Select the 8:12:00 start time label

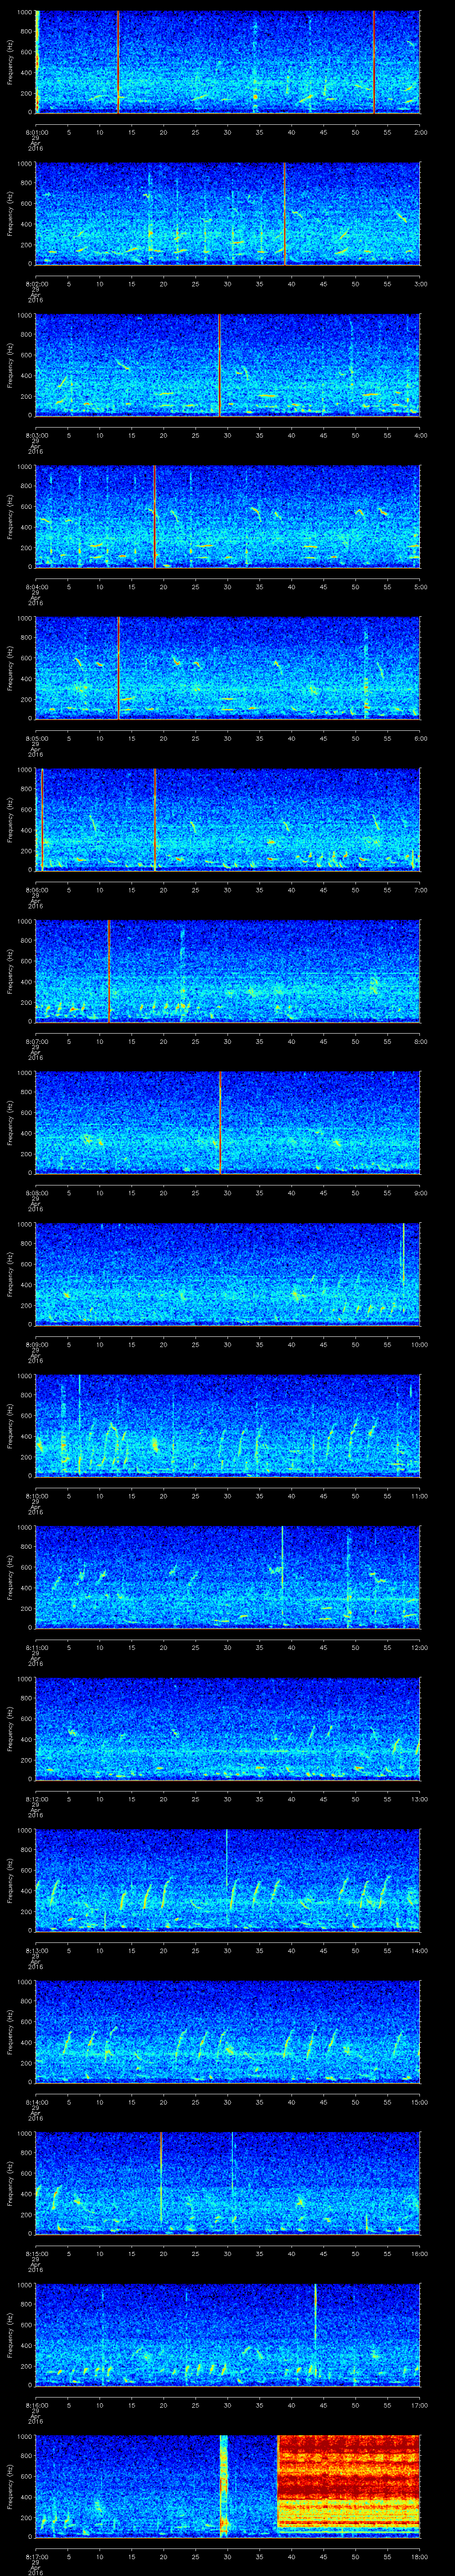[36, 1798]
